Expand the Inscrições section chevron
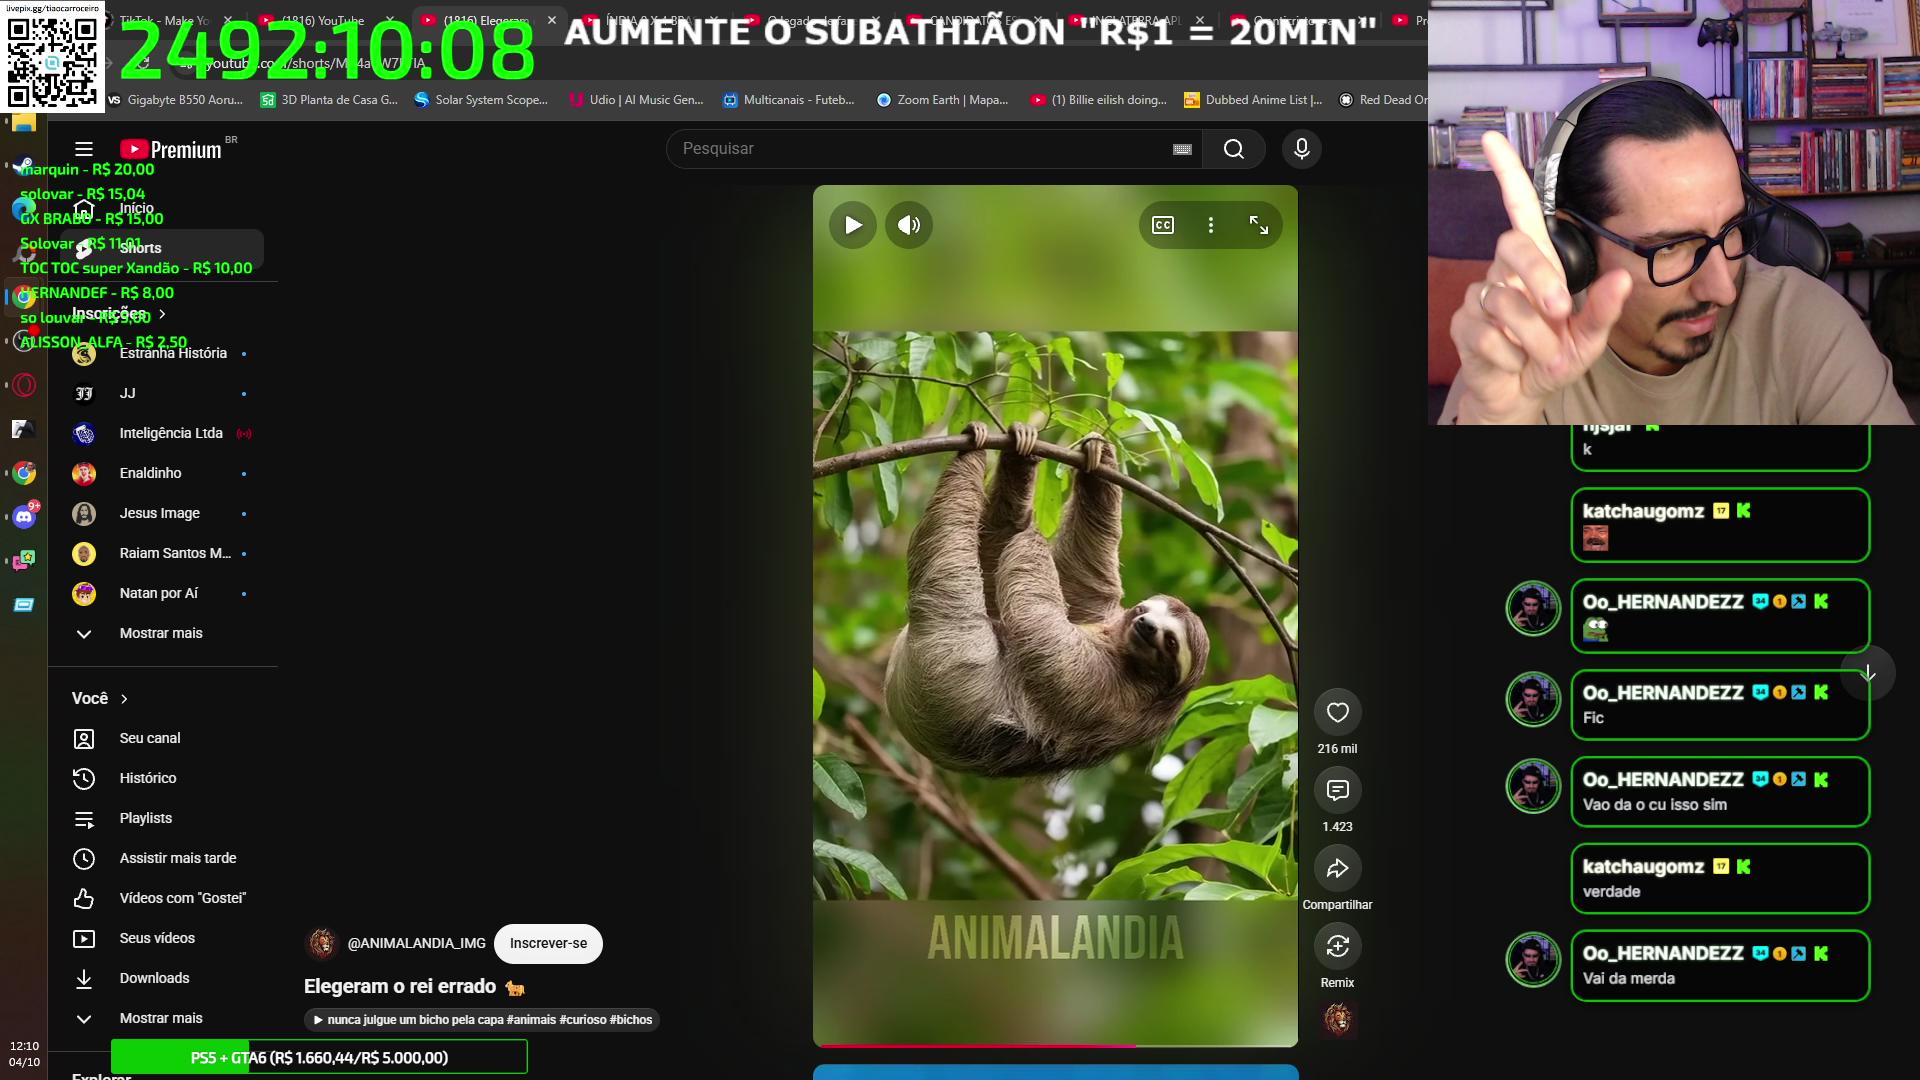Viewport: 1920px width, 1080px height. 162,314
